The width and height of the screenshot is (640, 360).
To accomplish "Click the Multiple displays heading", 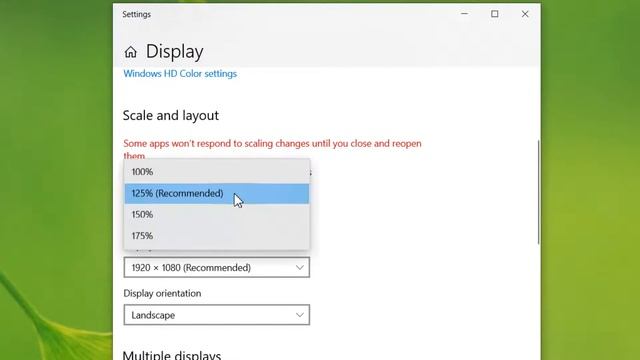I will [172, 355].
